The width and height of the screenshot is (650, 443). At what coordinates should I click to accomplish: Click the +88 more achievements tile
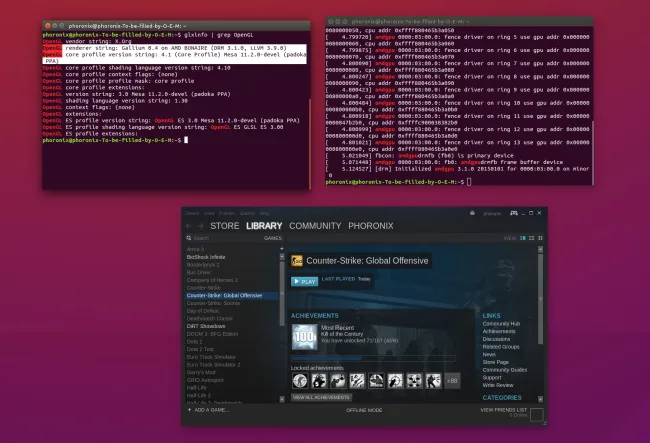coord(451,380)
